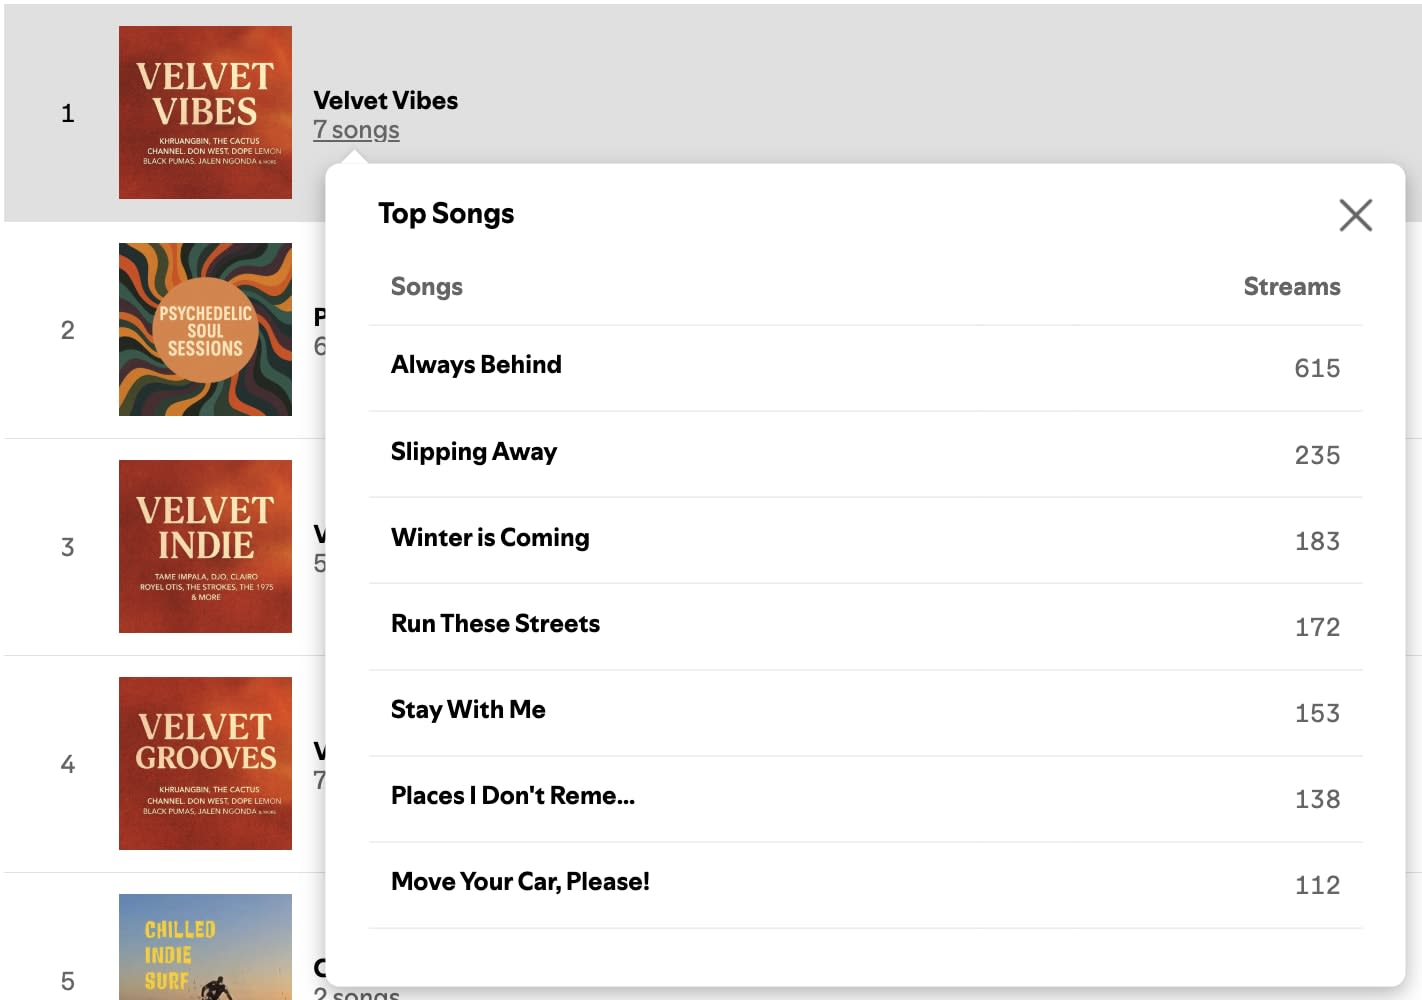Click the rank number 2 row
Viewport: 1422px width, 1000px height.
click(67, 330)
